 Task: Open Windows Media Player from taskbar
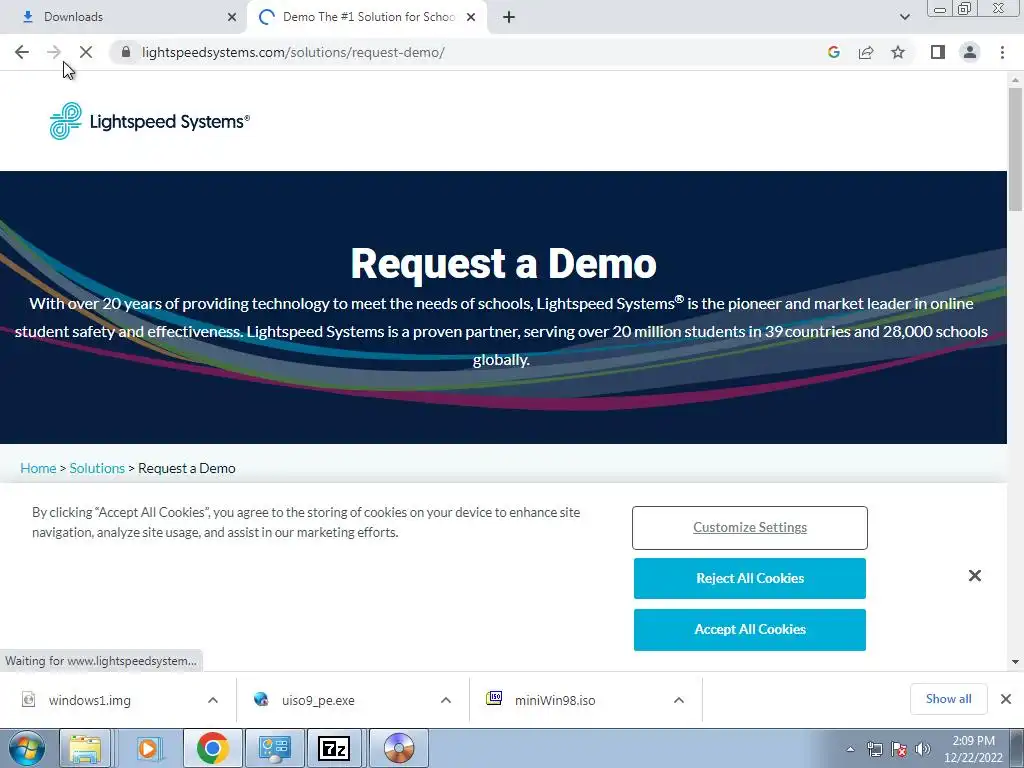(148, 748)
